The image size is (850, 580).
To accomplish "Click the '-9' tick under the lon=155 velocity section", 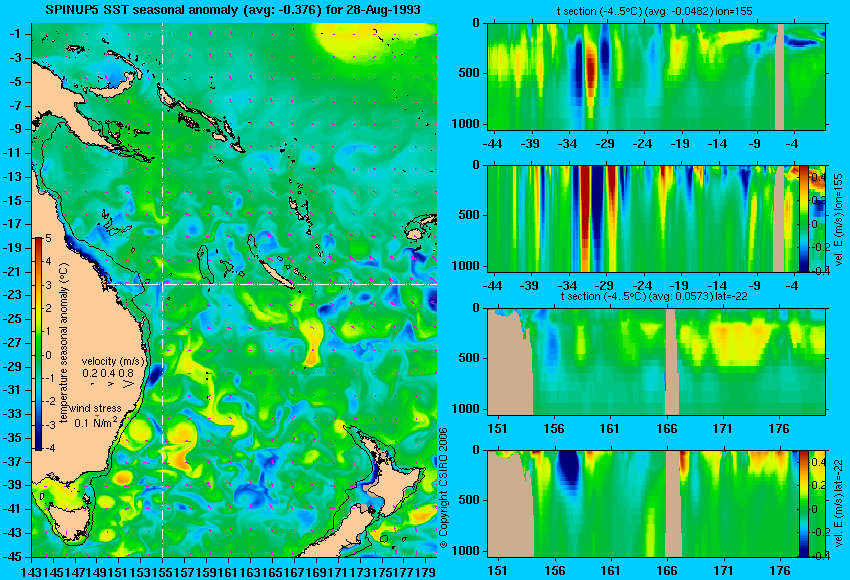I will click(x=755, y=286).
